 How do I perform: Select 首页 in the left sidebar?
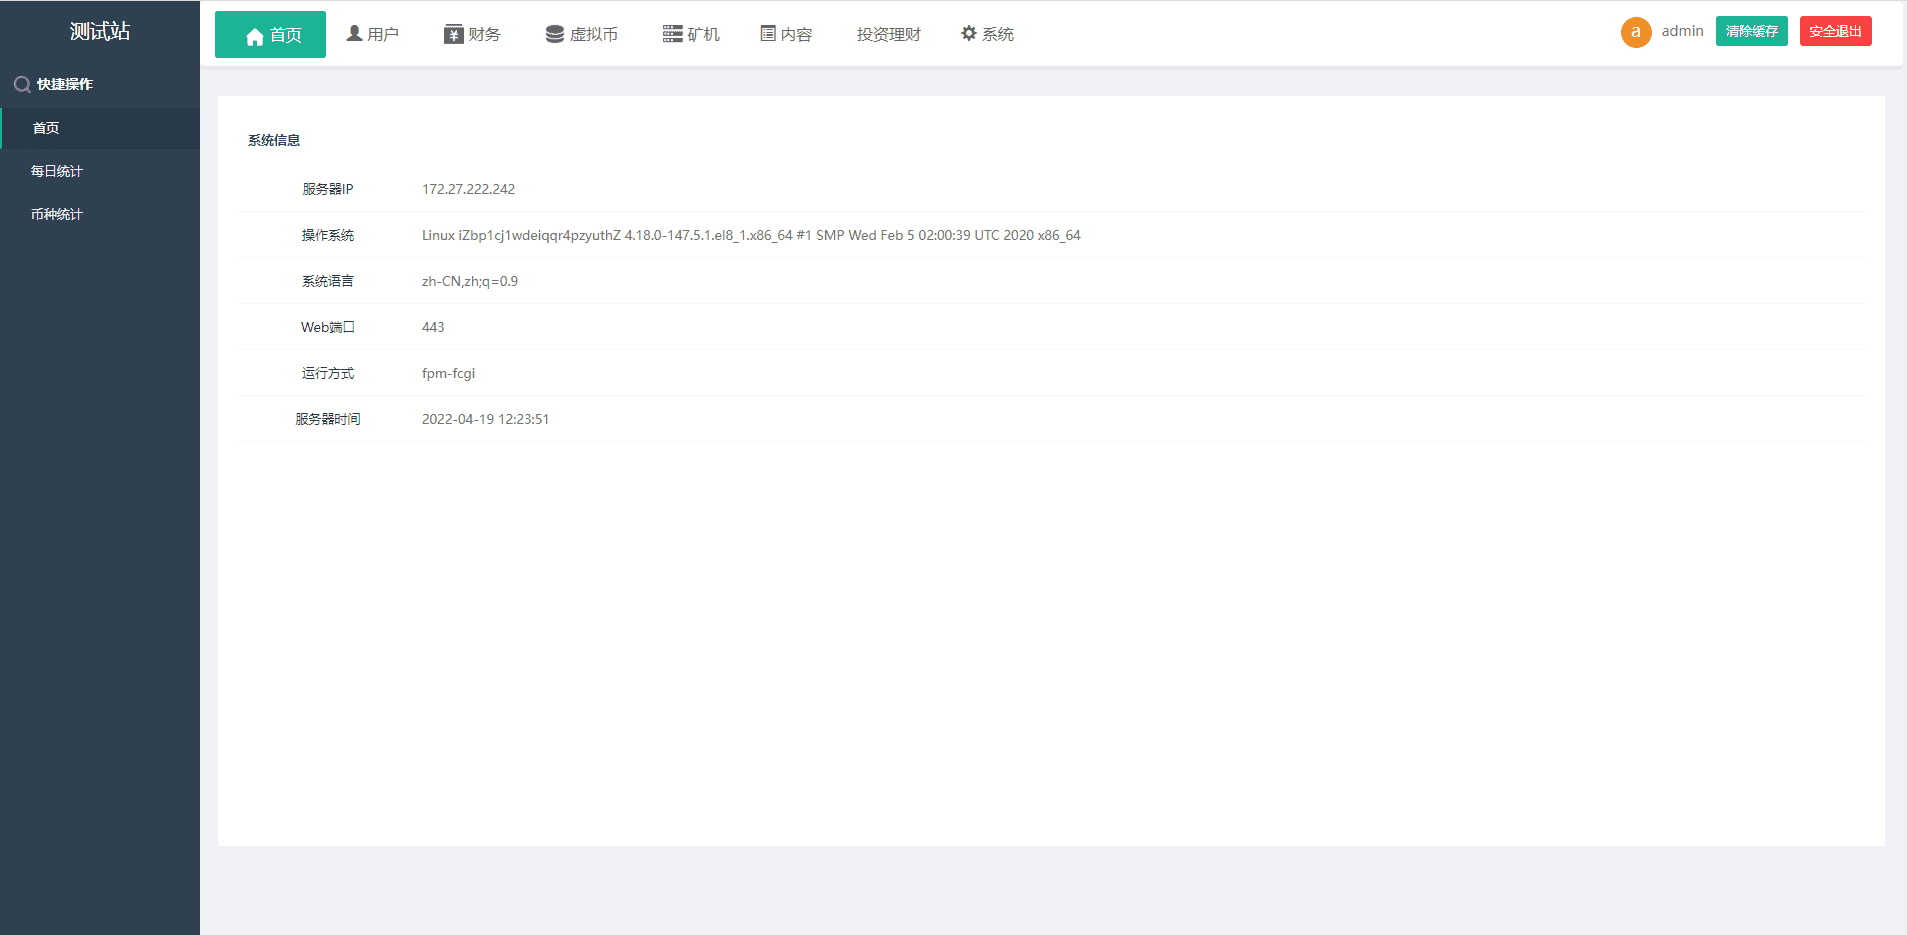coord(46,128)
